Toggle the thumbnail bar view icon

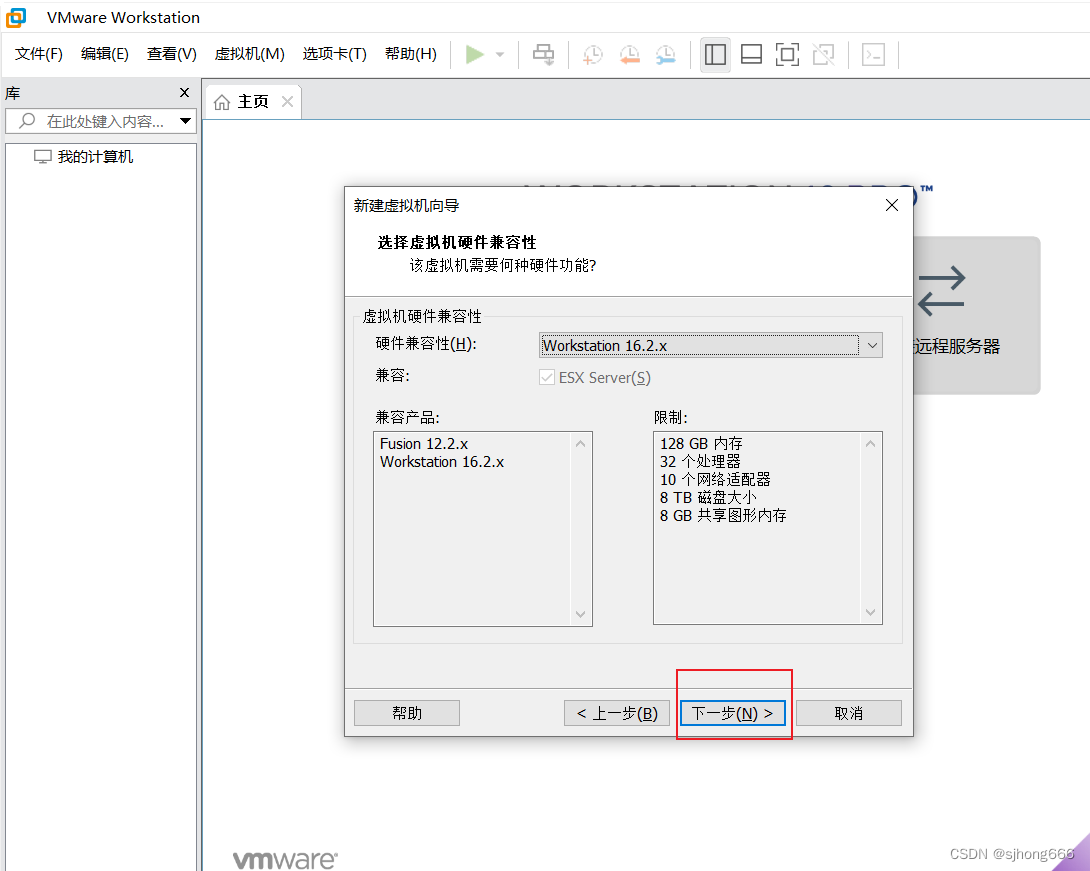pyautogui.click(x=751, y=54)
